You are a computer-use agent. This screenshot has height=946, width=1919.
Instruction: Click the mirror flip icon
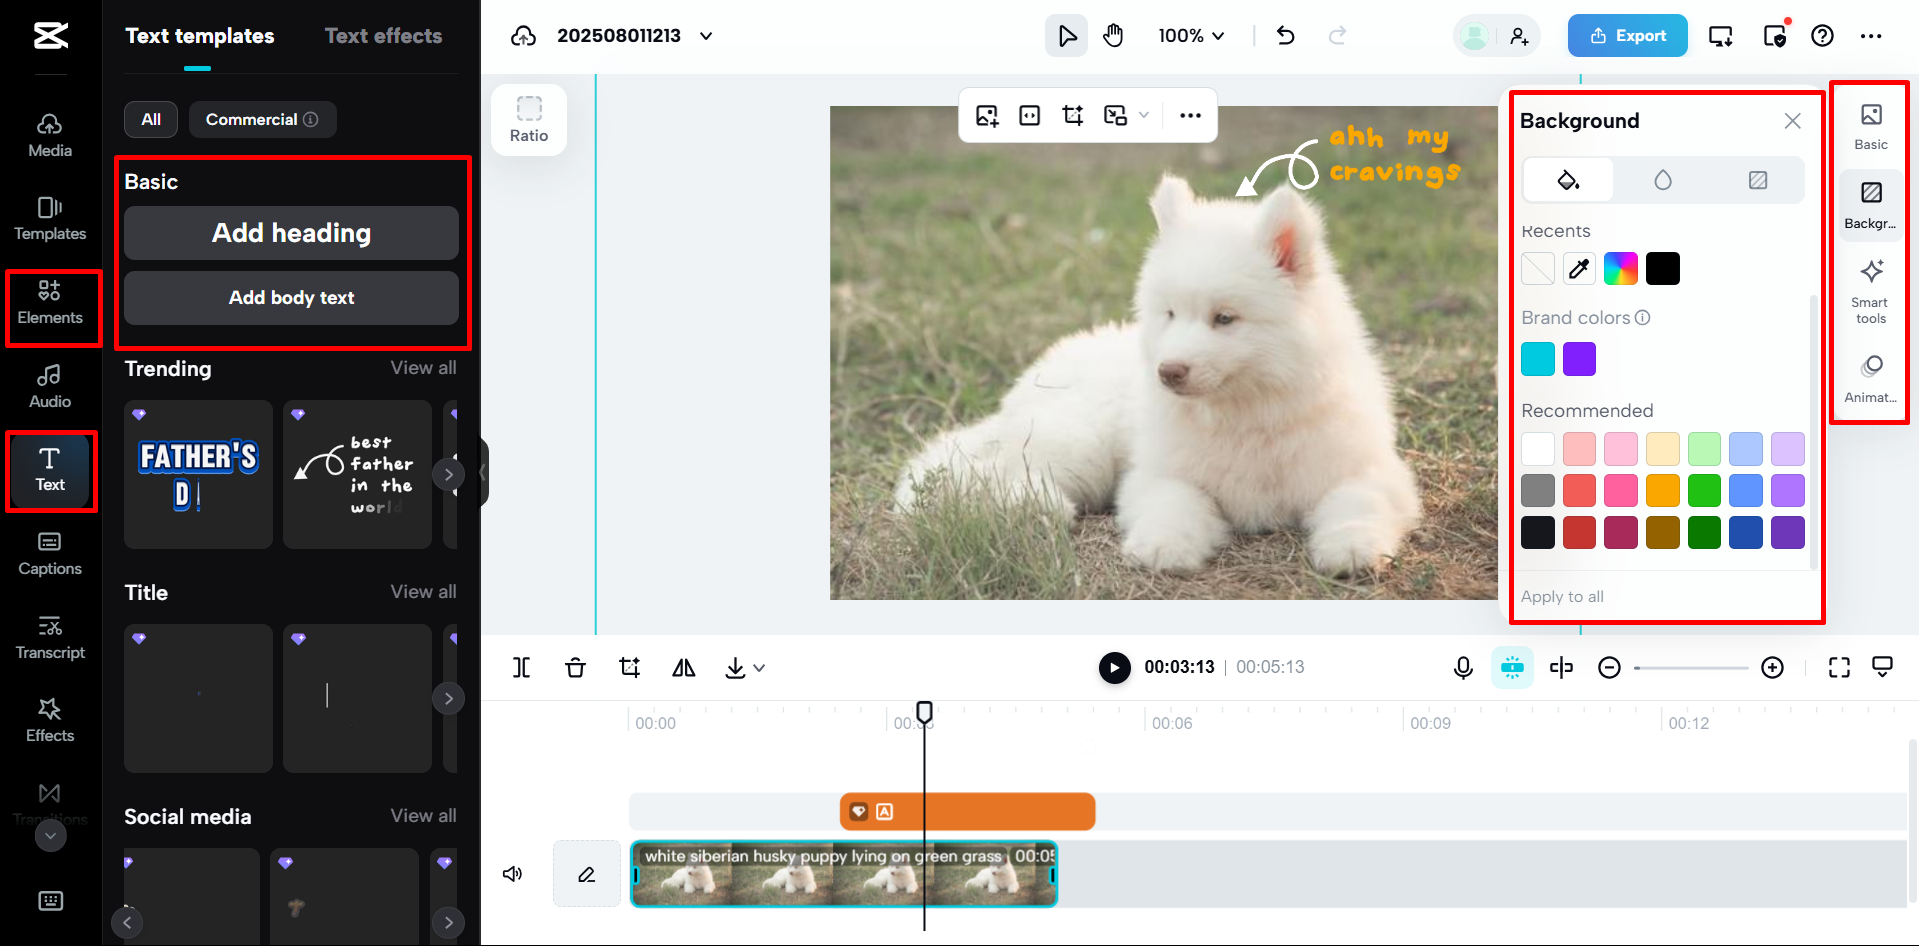tap(683, 667)
